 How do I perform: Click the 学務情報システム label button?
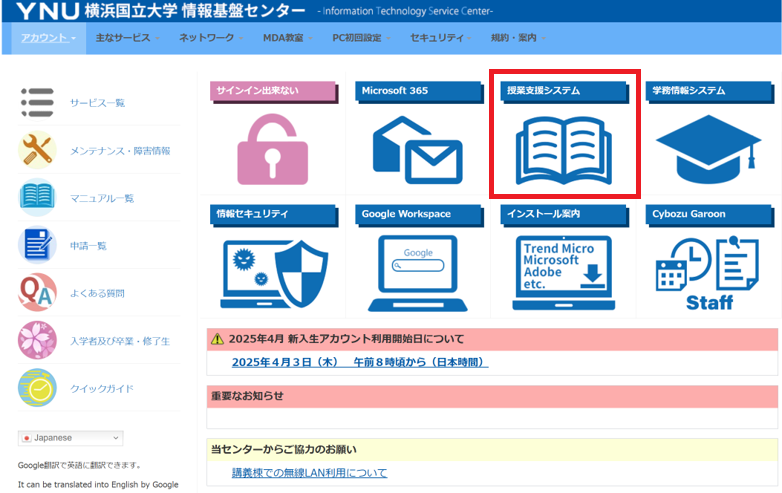[709, 91]
